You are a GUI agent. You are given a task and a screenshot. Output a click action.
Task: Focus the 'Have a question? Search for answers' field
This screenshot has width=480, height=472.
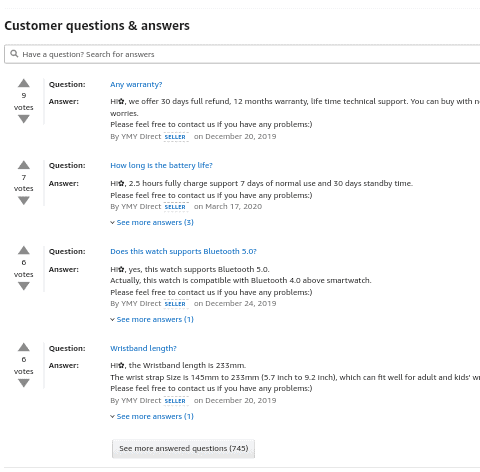point(242,54)
